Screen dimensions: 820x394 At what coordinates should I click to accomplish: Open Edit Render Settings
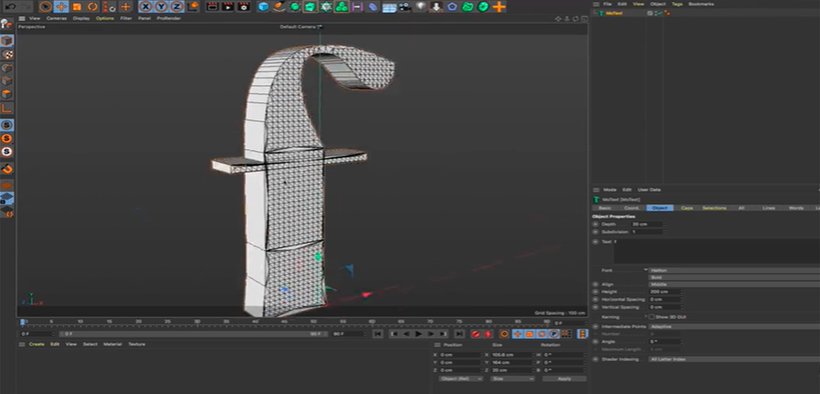(243, 7)
